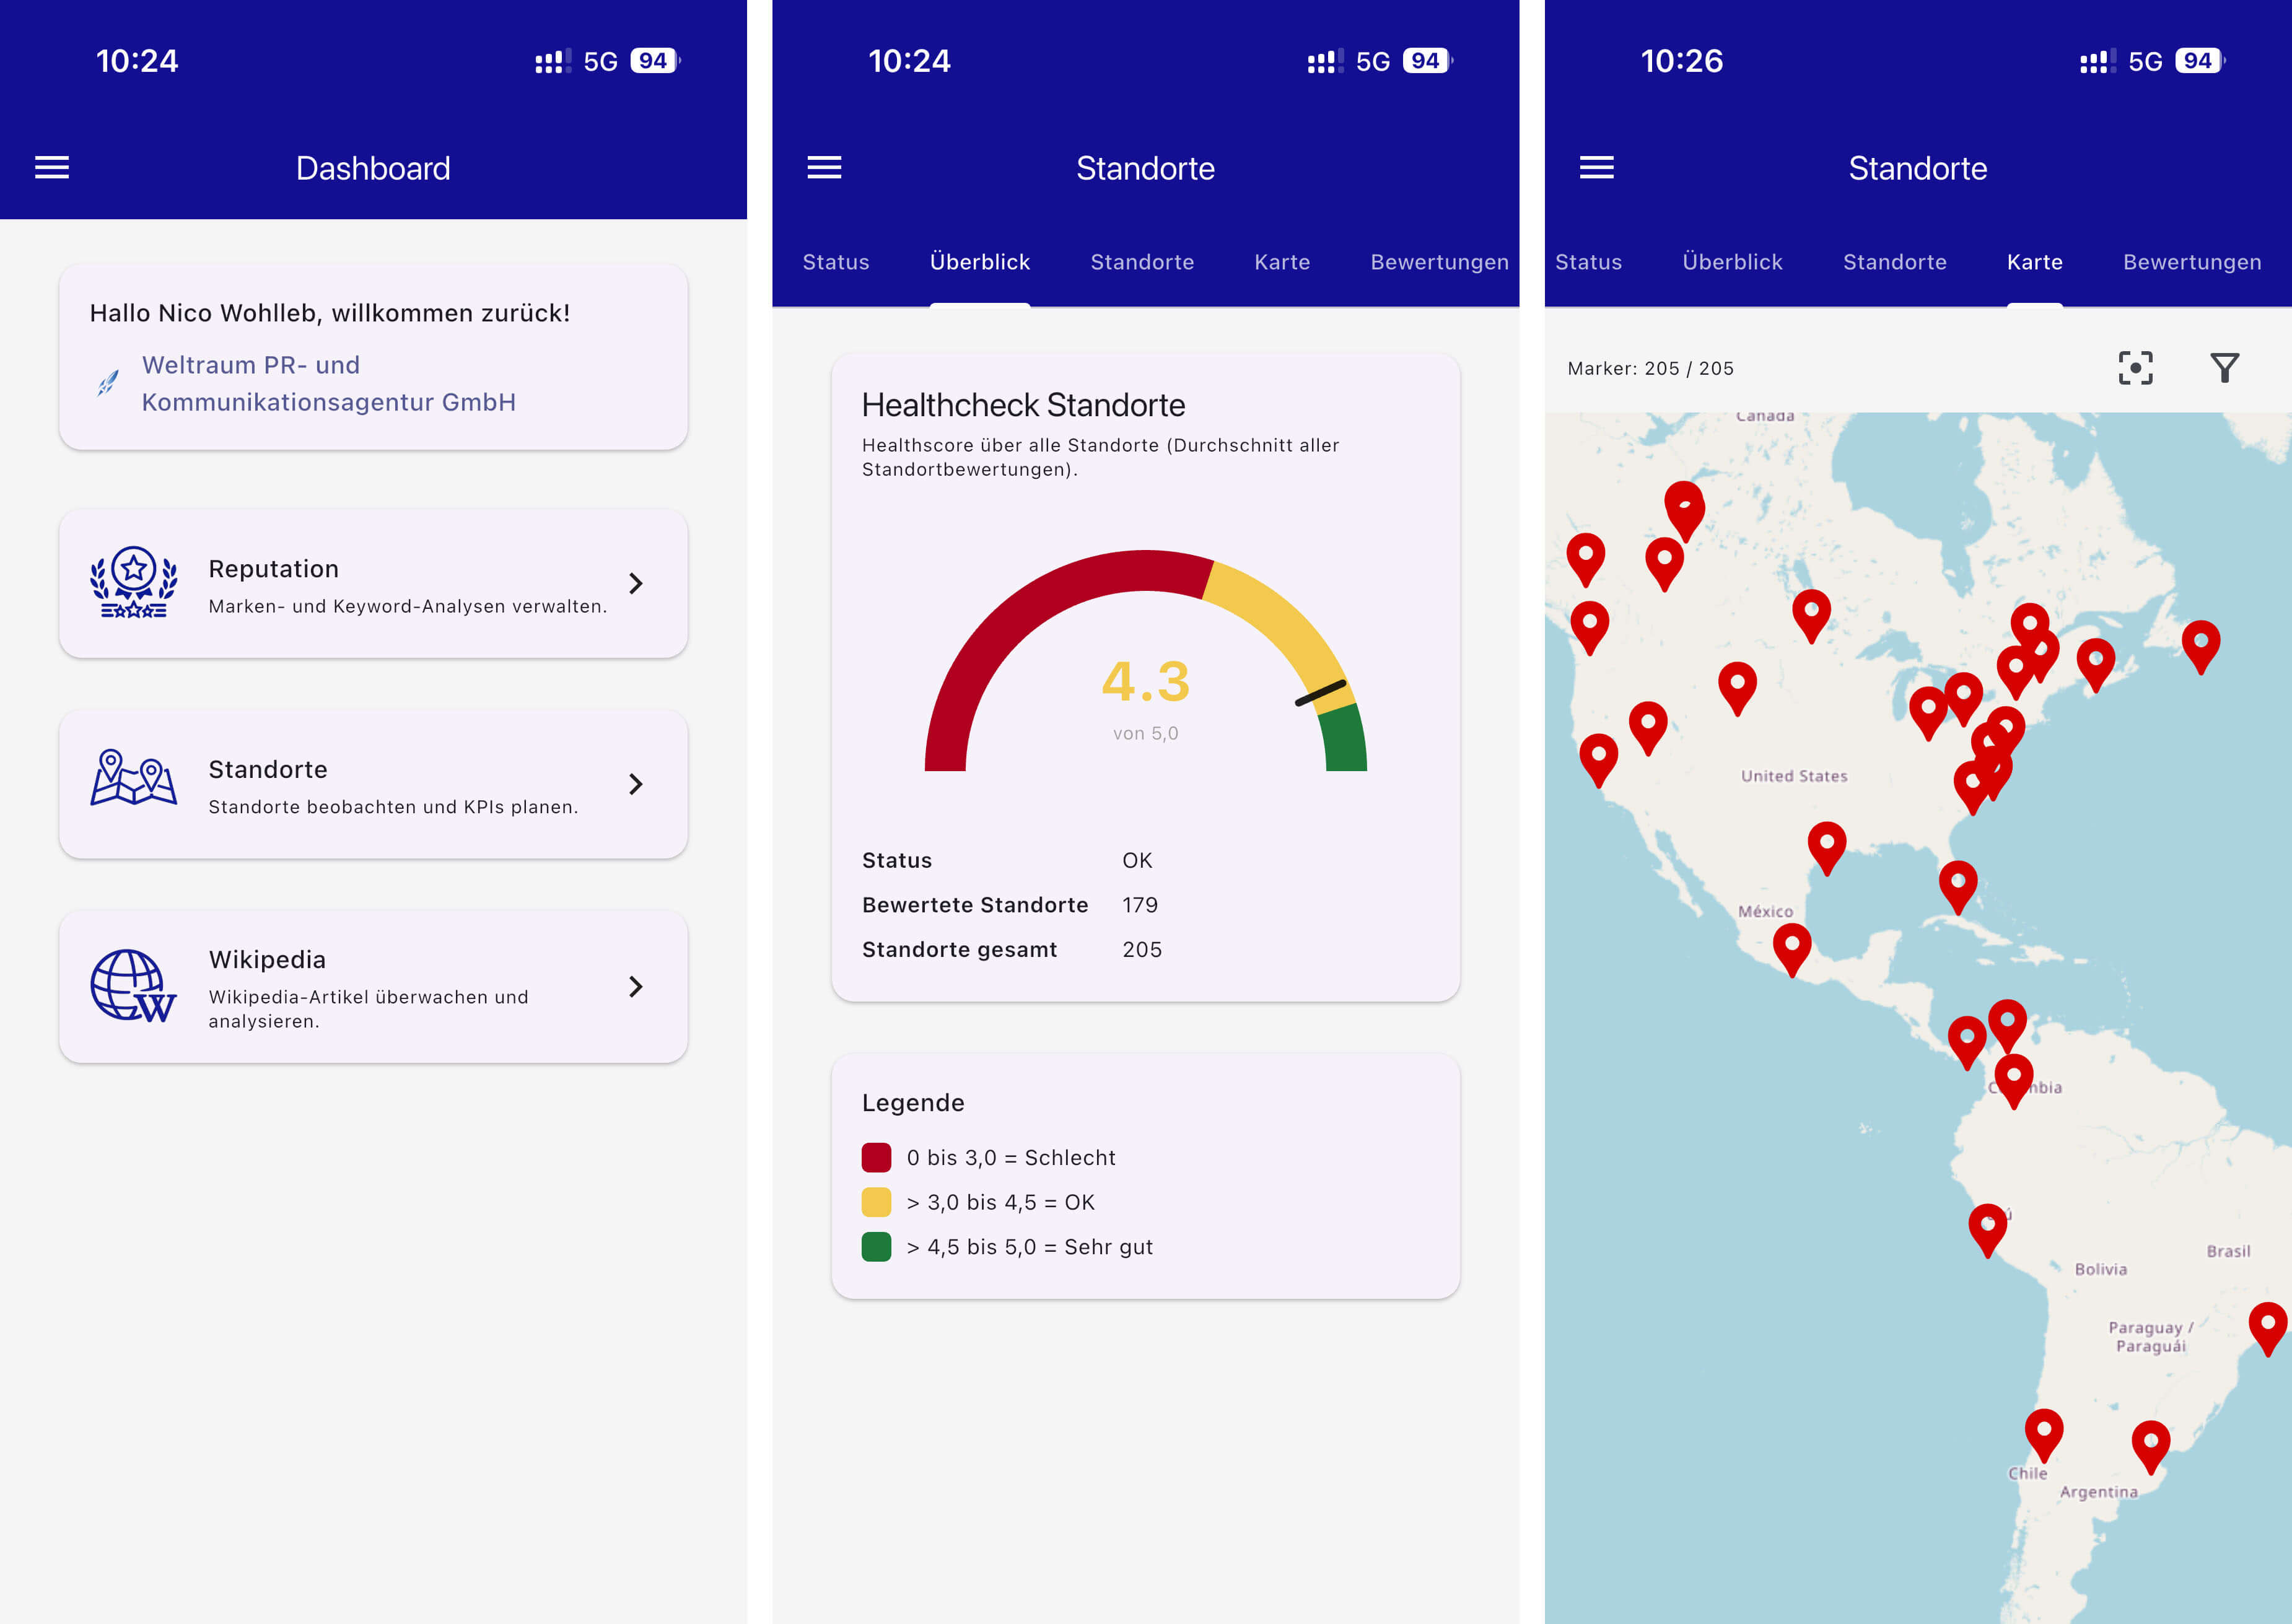Tap the Legende heading
This screenshot has width=2292, height=1624.
(x=913, y=1103)
